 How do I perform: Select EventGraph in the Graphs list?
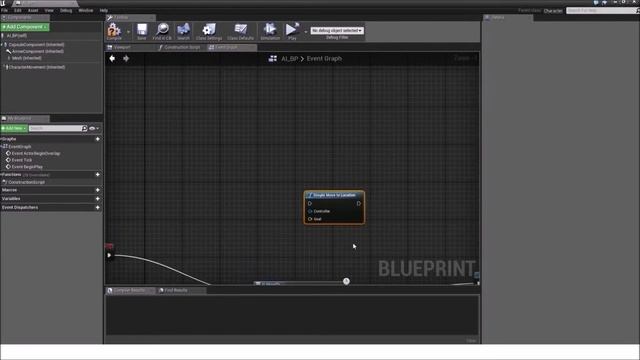pyautogui.click(x=20, y=147)
